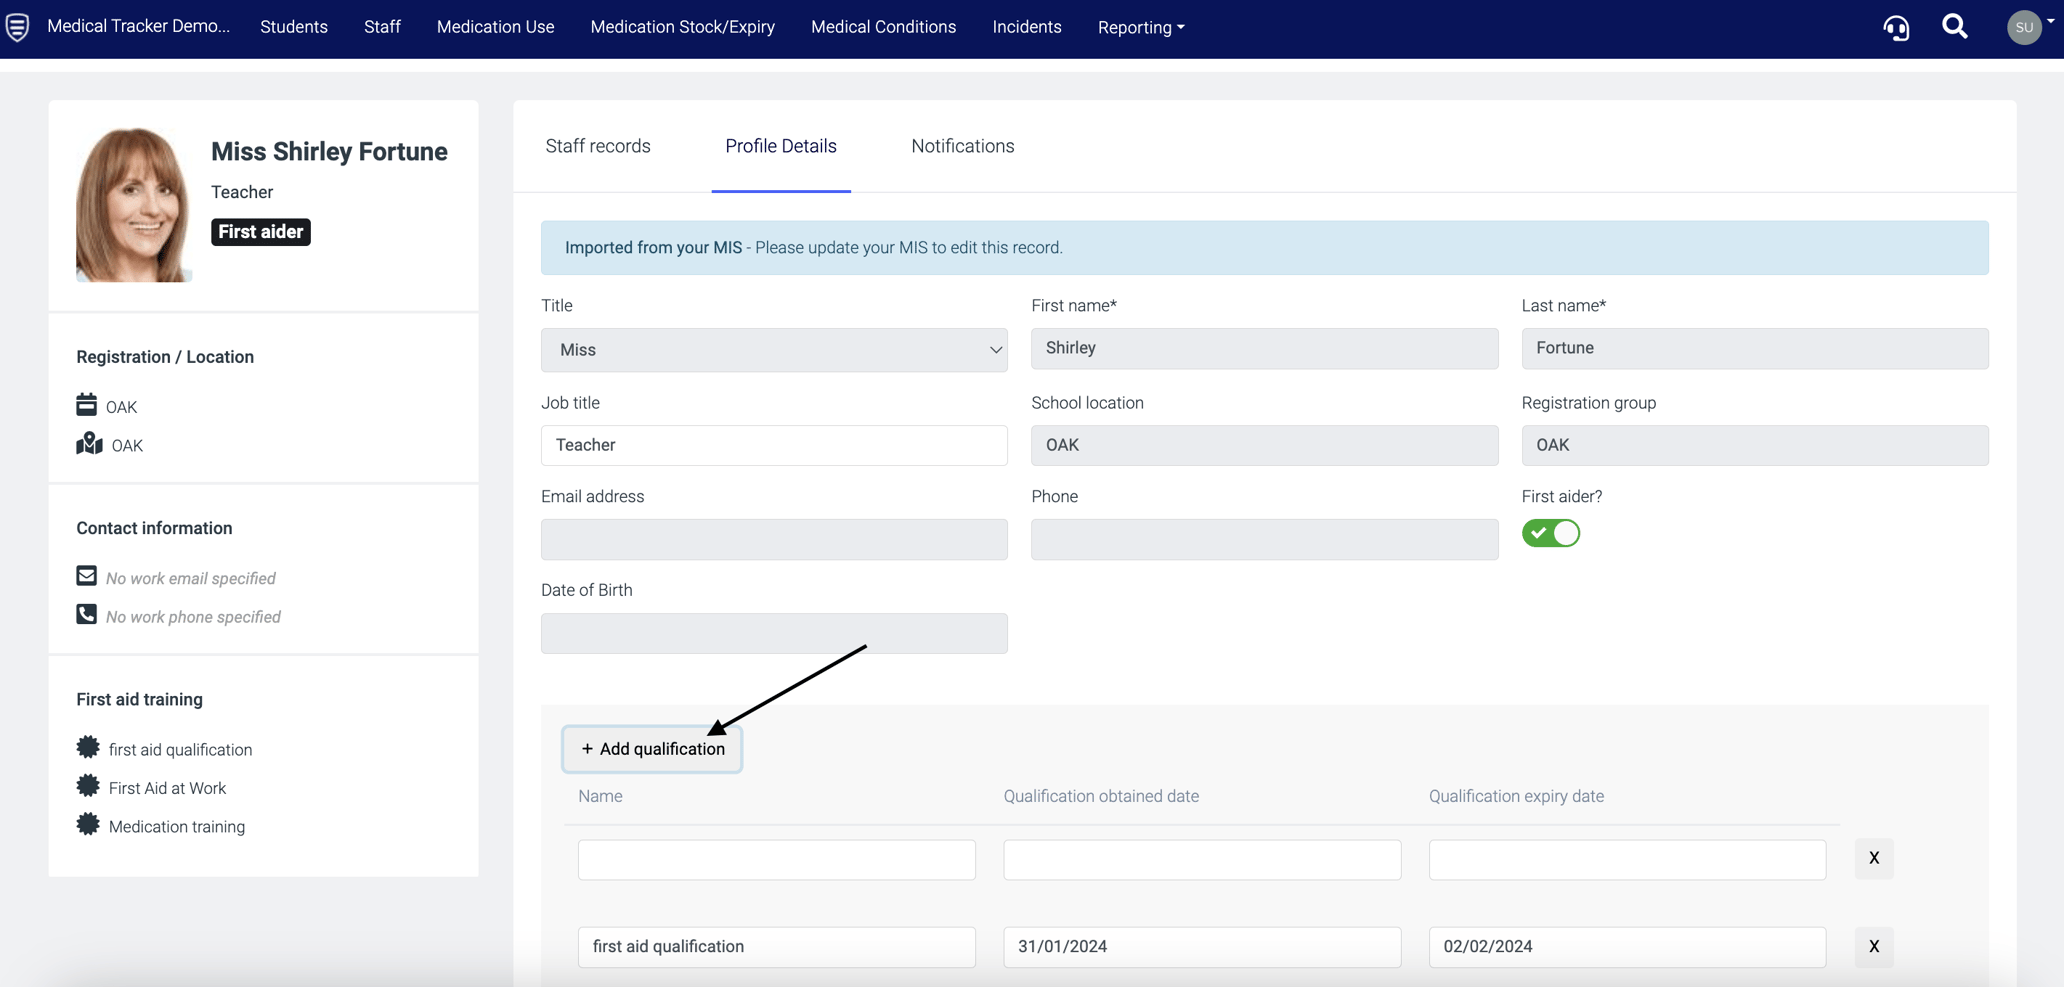Viewport: 2064px width, 987px height.
Task: Click badge icon beside First Aid at Work
Action: [x=88, y=786]
